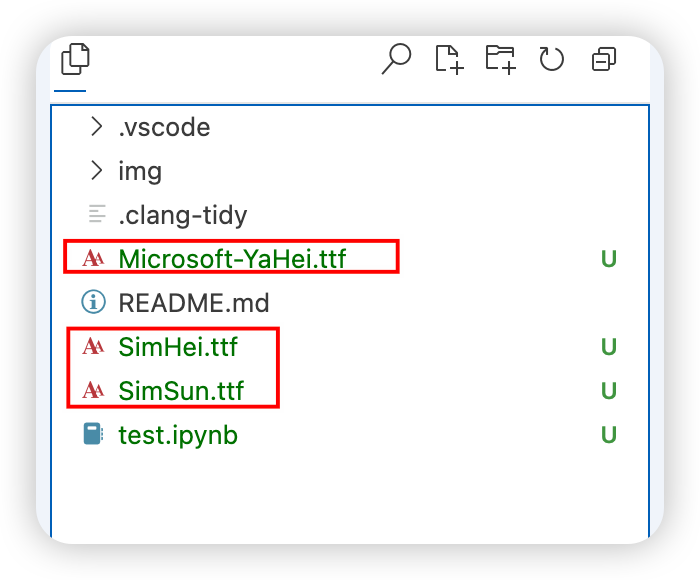The width and height of the screenshot is (700, 580).
Task: Click the README.md info icon
Action: (x=93, y=302)
